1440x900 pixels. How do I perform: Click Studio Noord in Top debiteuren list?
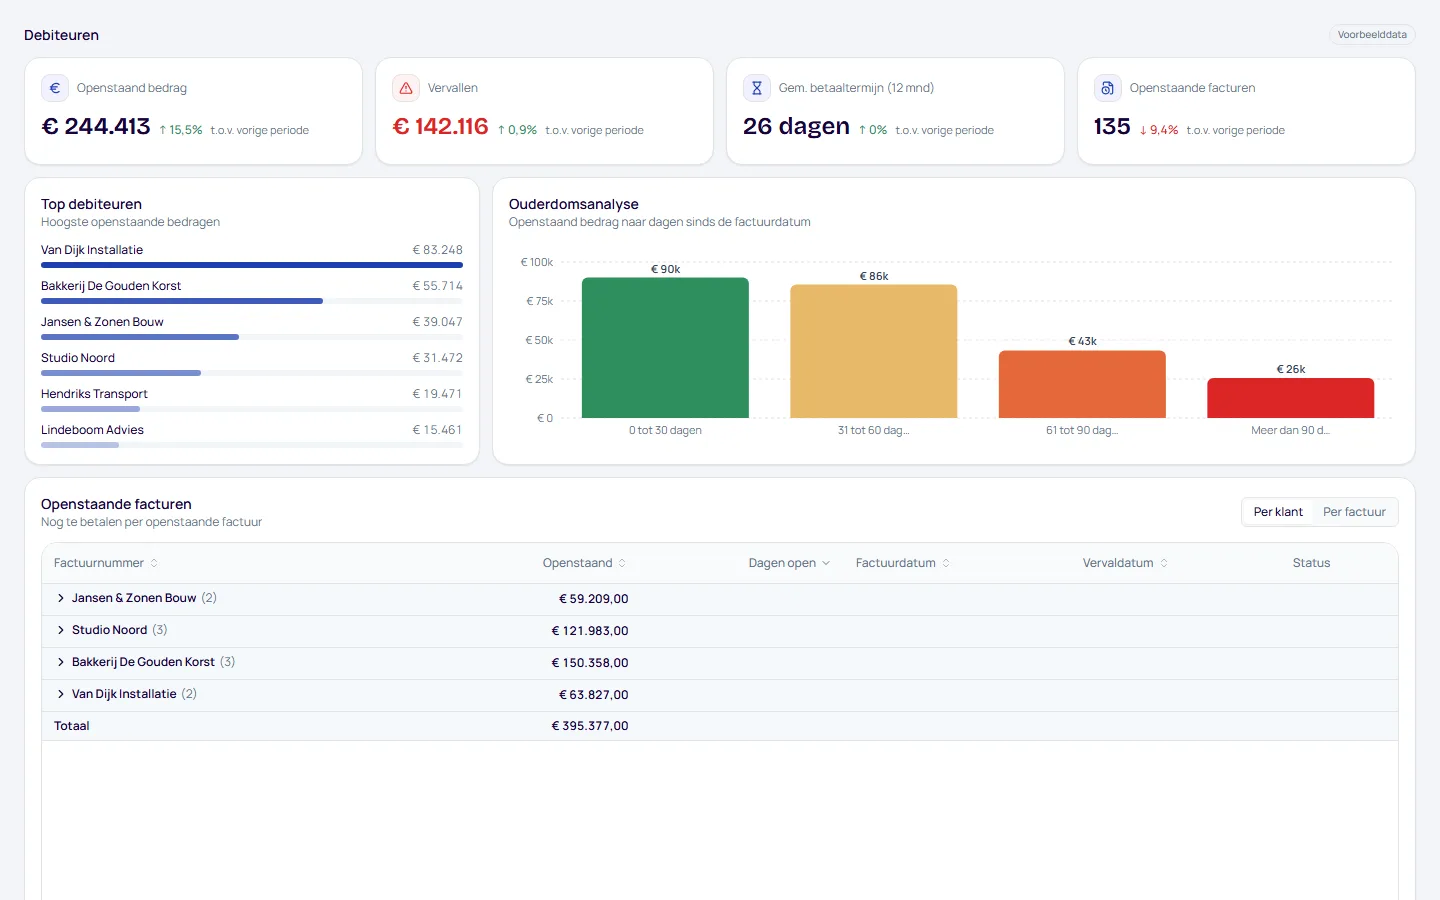(78, 358)
